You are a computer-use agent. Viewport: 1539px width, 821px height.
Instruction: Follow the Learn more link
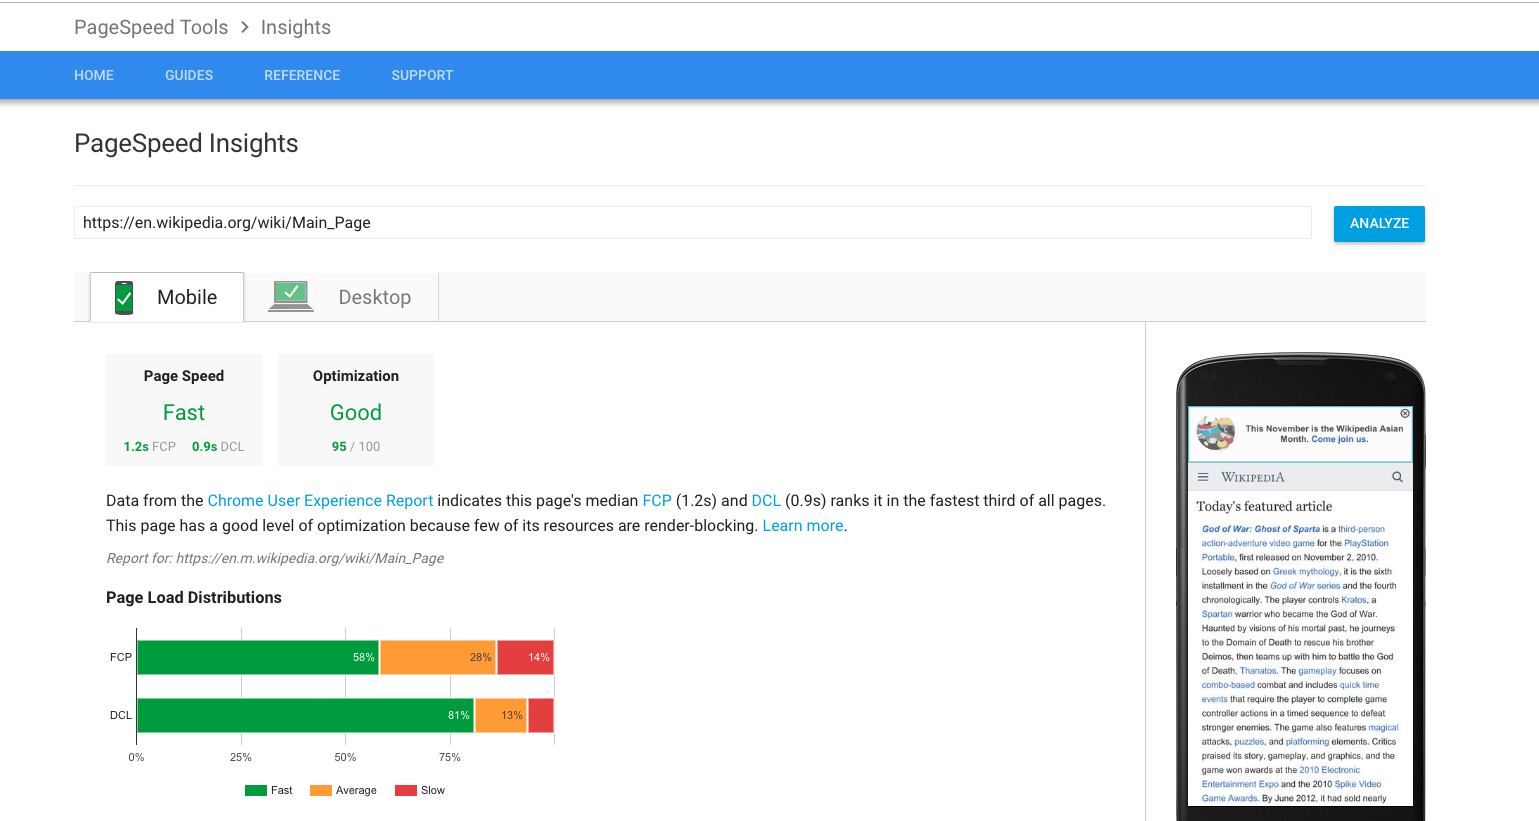coord(802,526)
